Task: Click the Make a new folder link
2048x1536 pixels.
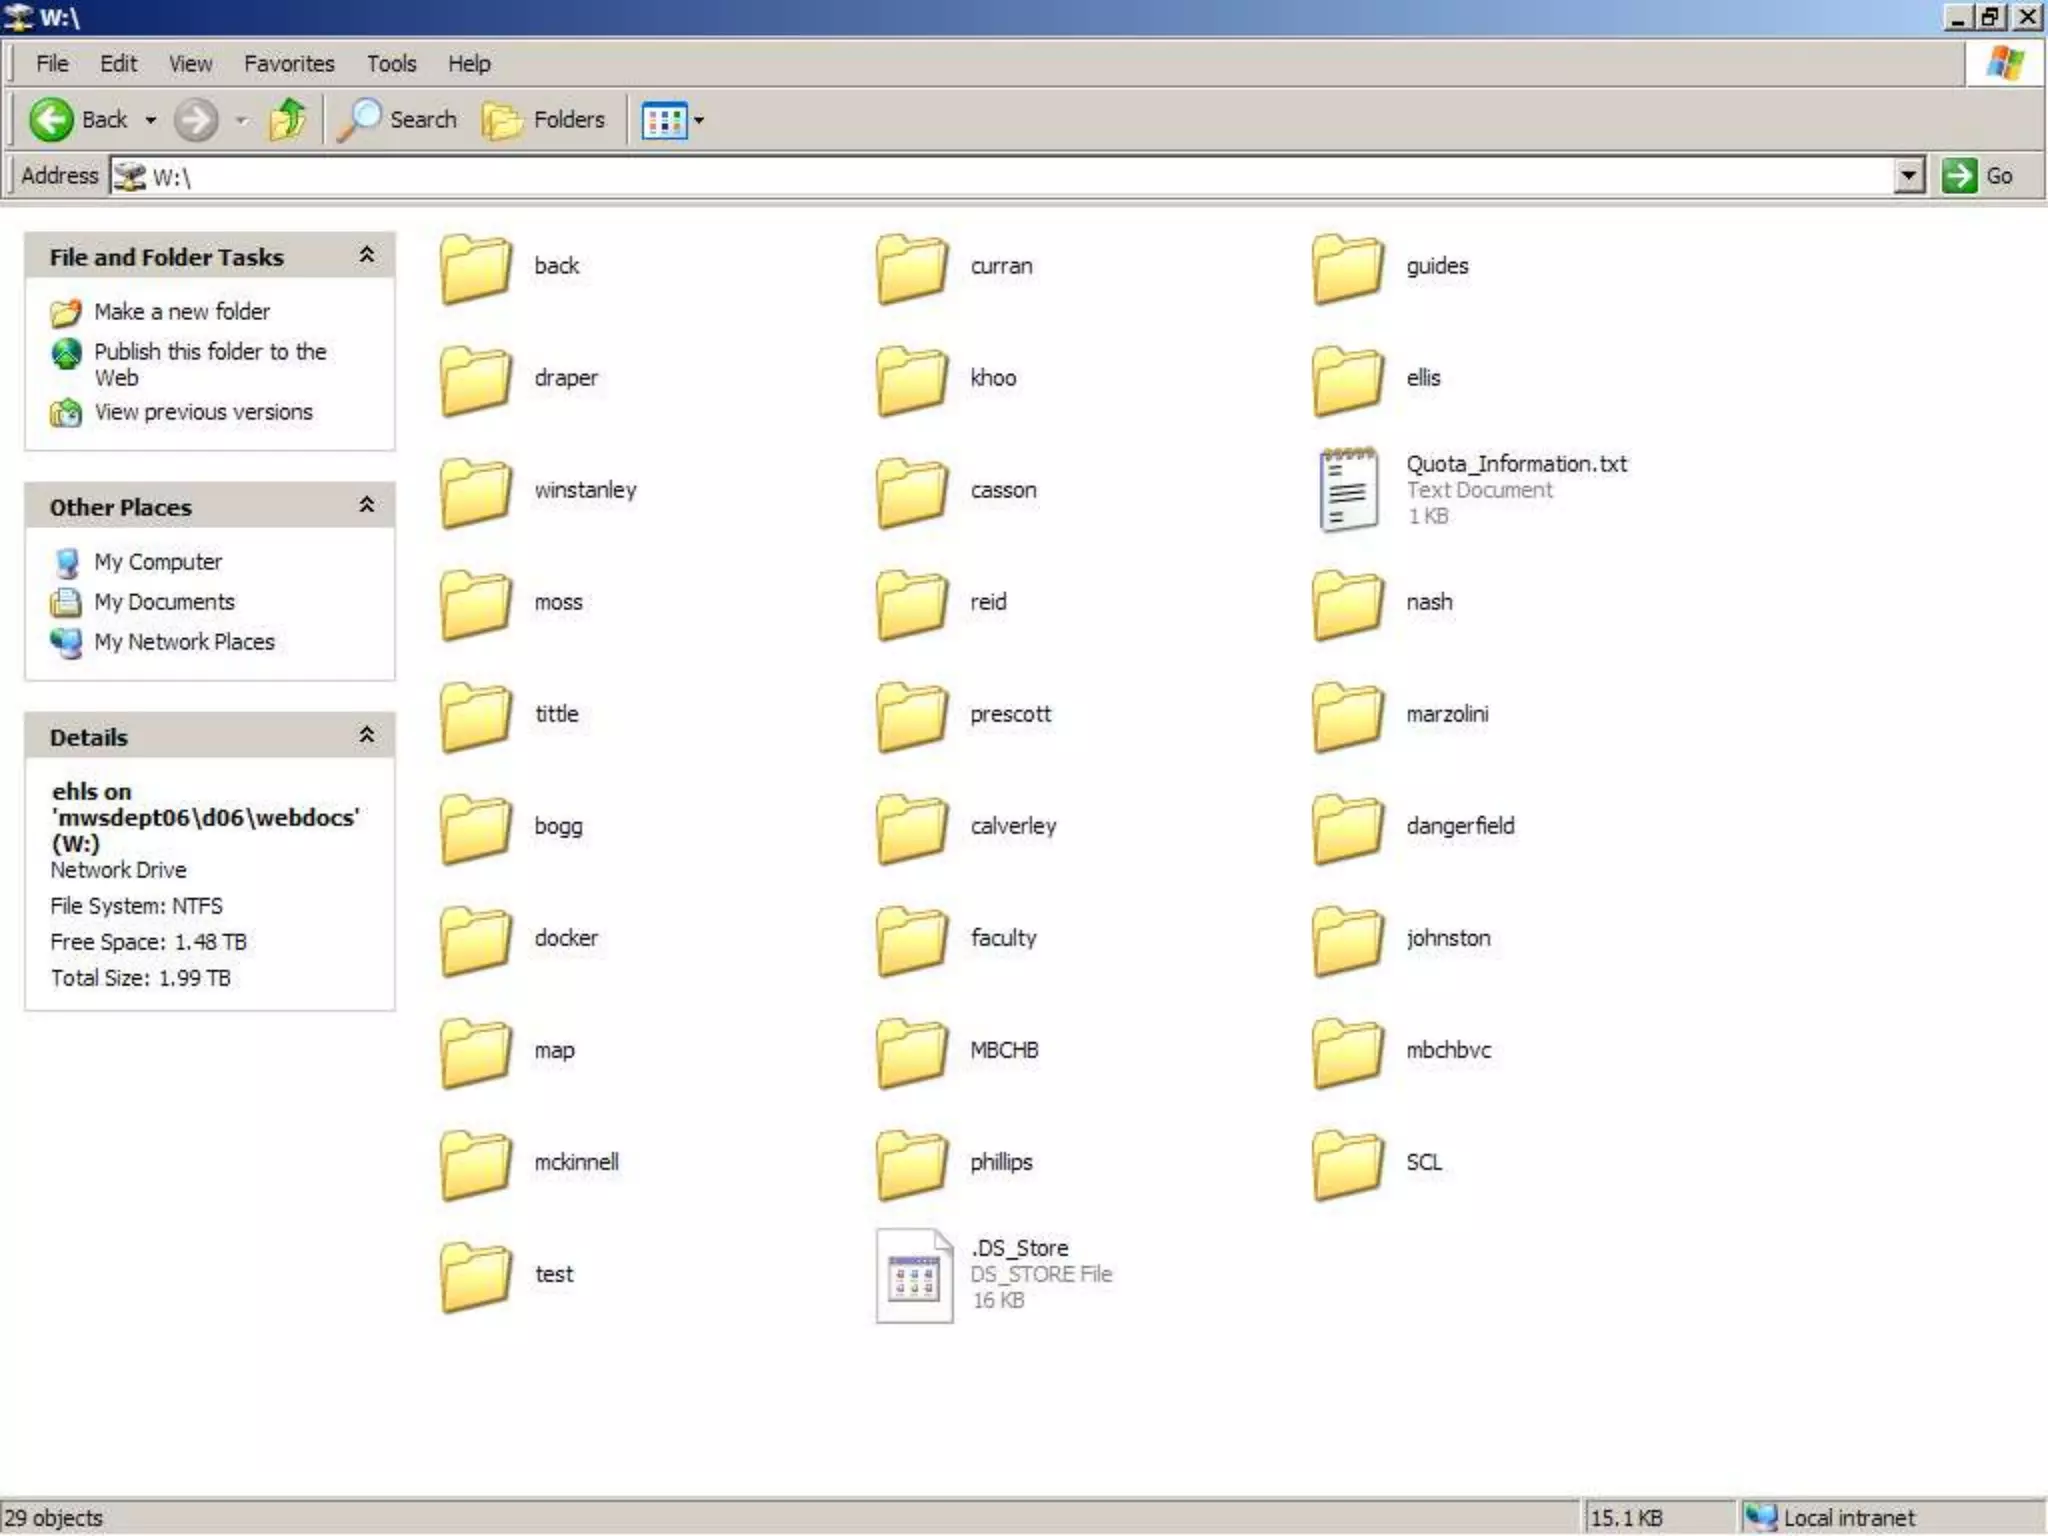Action: point(181,312)
